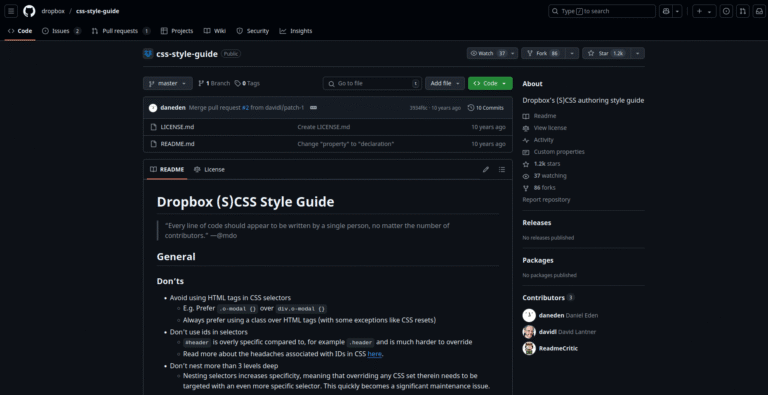View the 1 Branch link
768x395 pixels.
pos(214,83)
